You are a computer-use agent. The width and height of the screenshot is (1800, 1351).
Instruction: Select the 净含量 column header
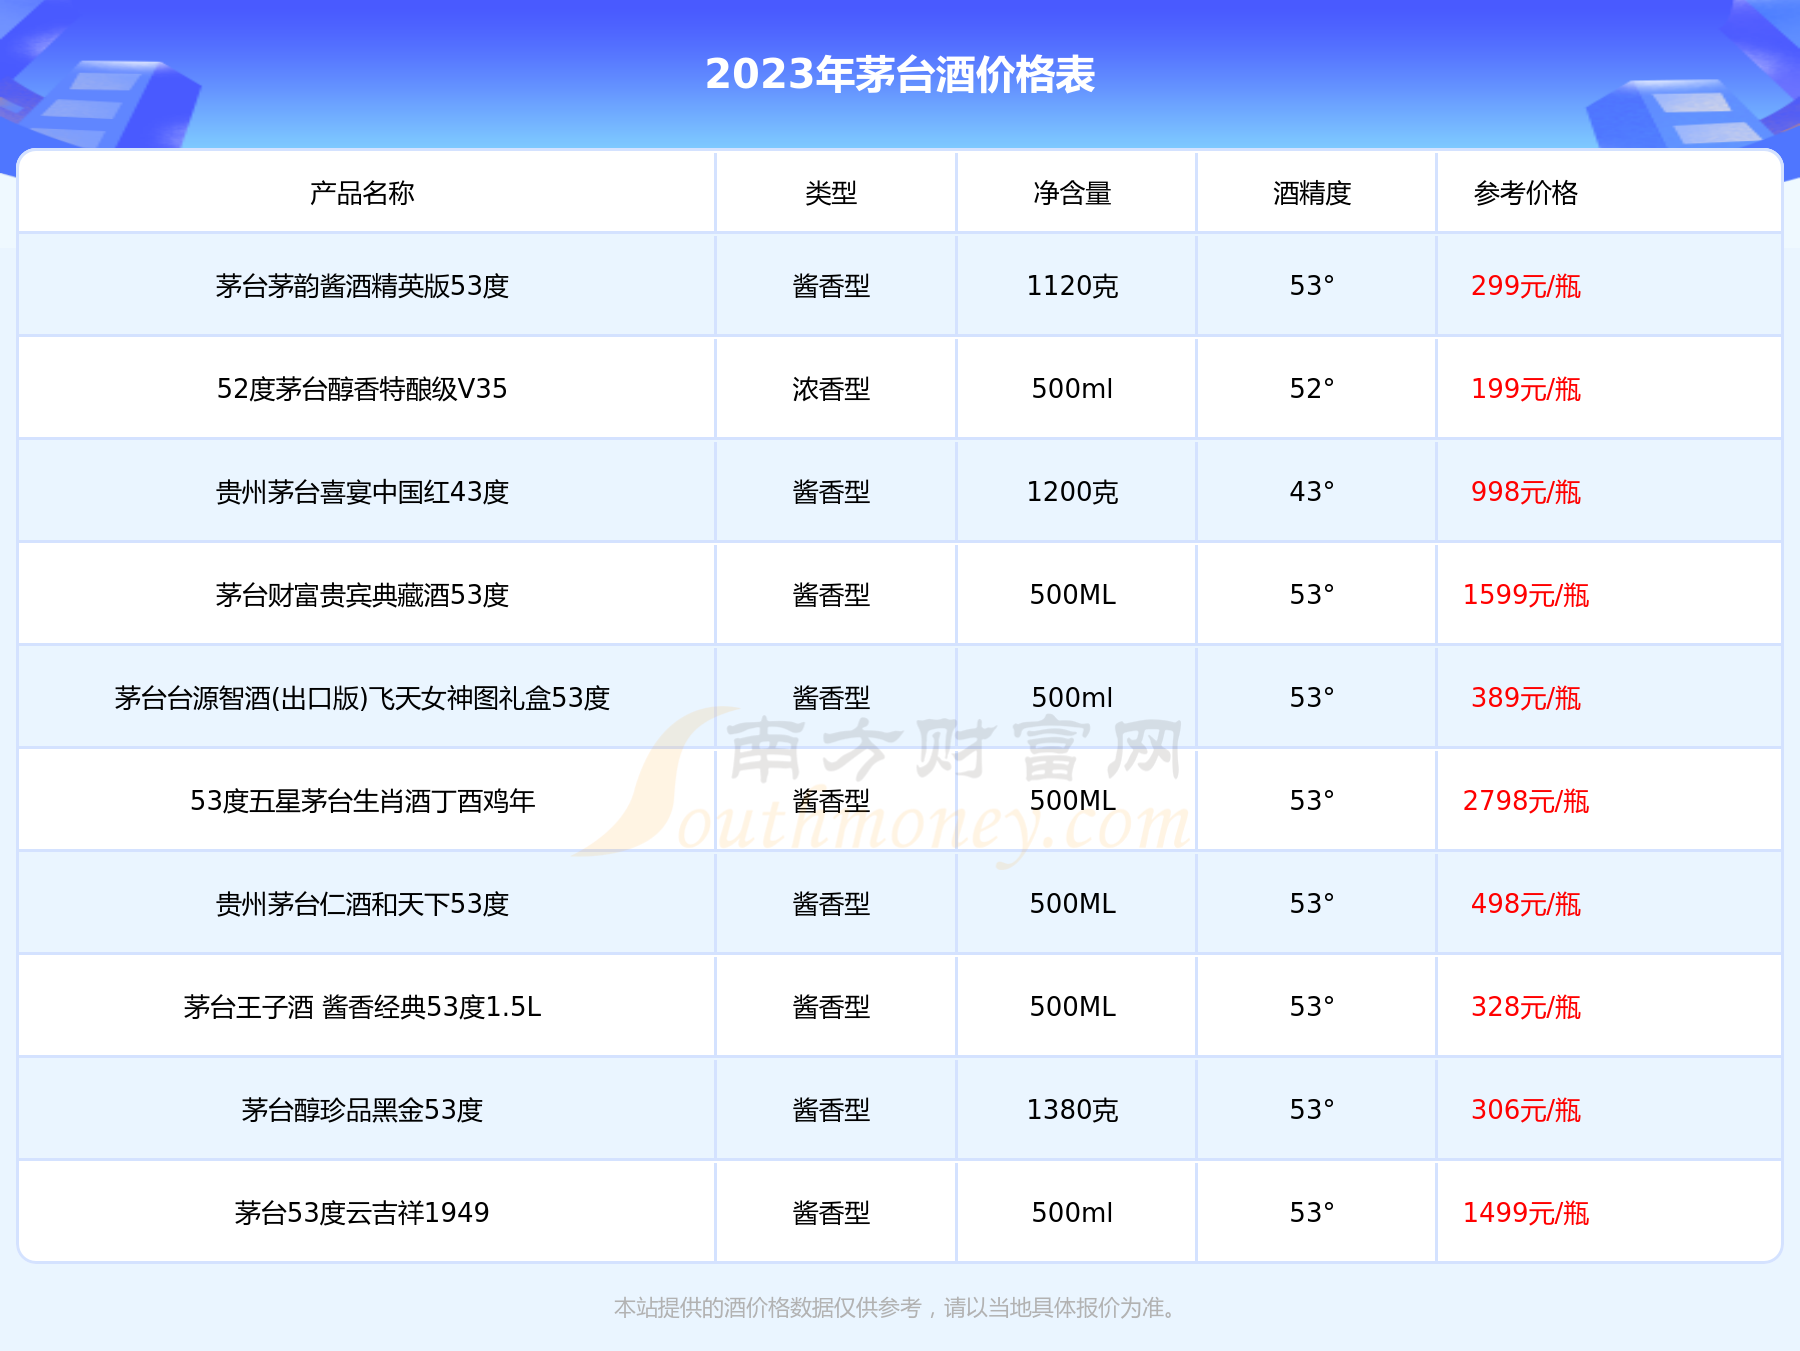(x=1073, y=193)
